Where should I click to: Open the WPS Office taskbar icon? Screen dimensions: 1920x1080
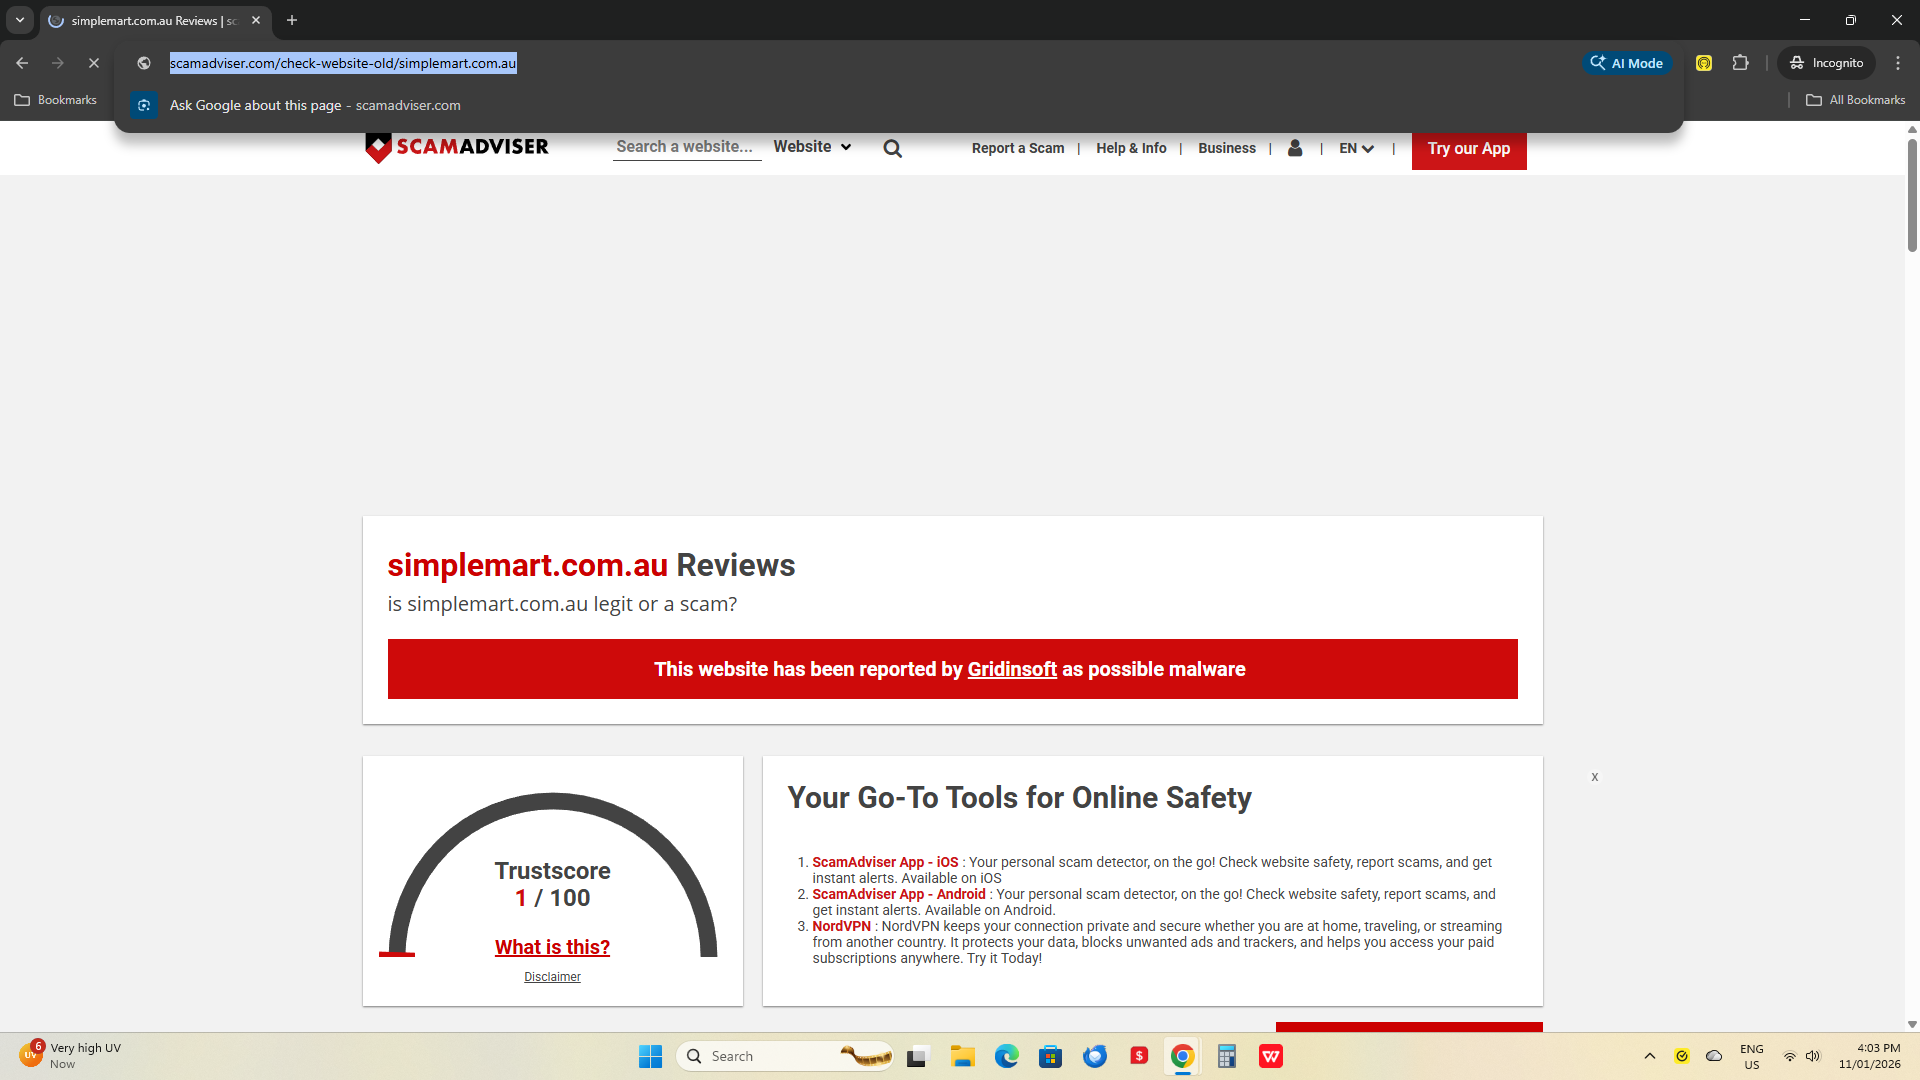tap(1271, 1056)
